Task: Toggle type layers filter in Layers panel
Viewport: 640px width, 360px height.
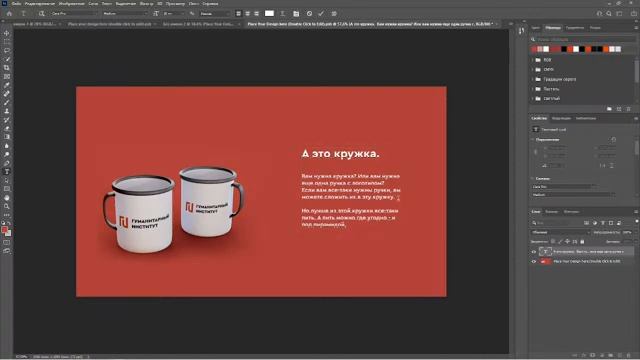Action: click(x=603, y=223)
